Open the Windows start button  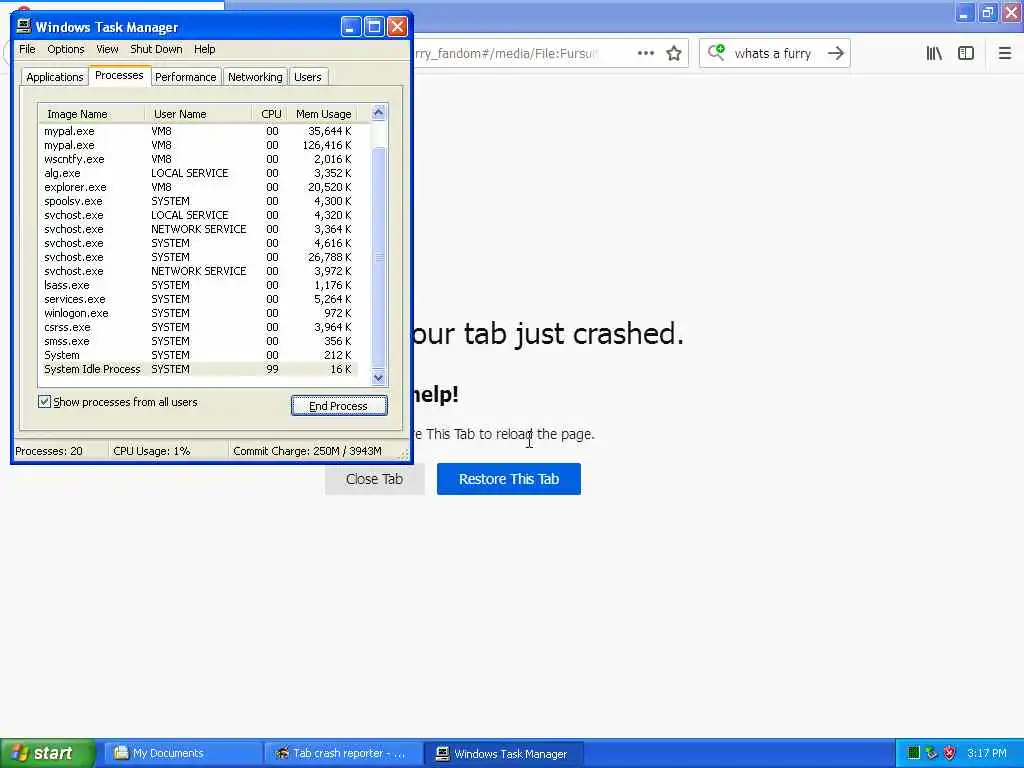point(46,753)
